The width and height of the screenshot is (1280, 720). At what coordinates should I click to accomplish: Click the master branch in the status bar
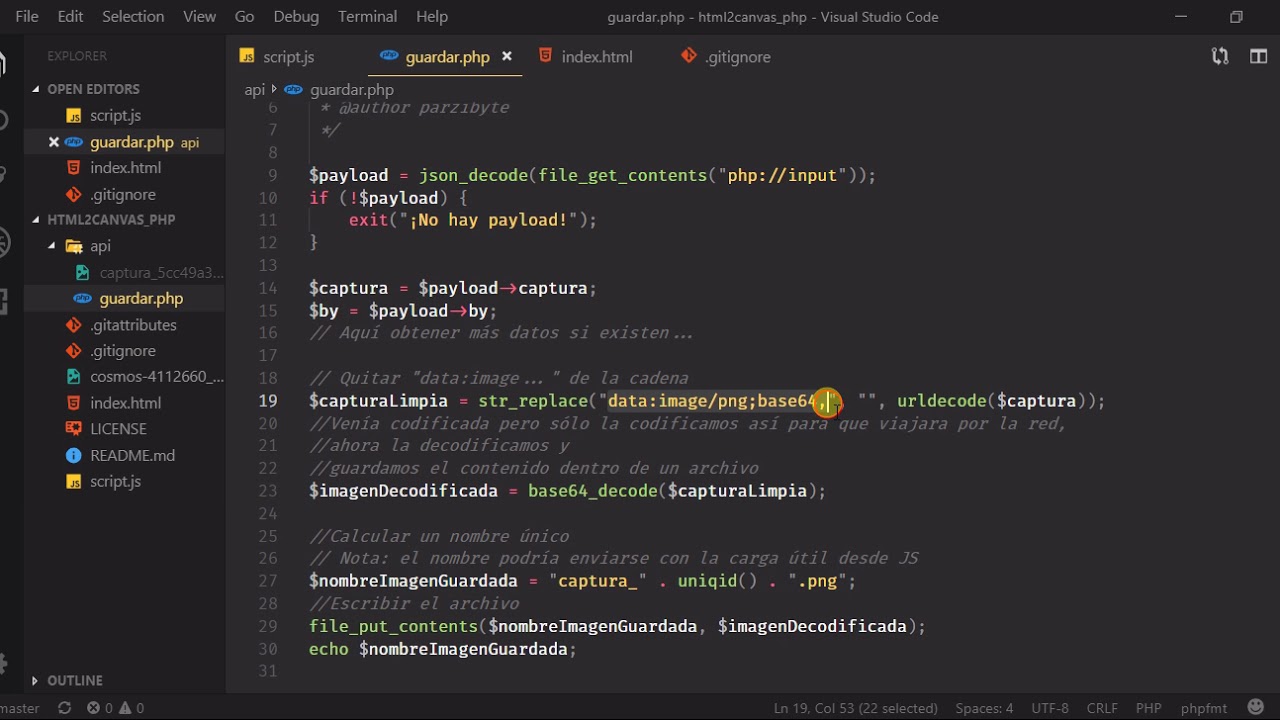click(20, 708)
